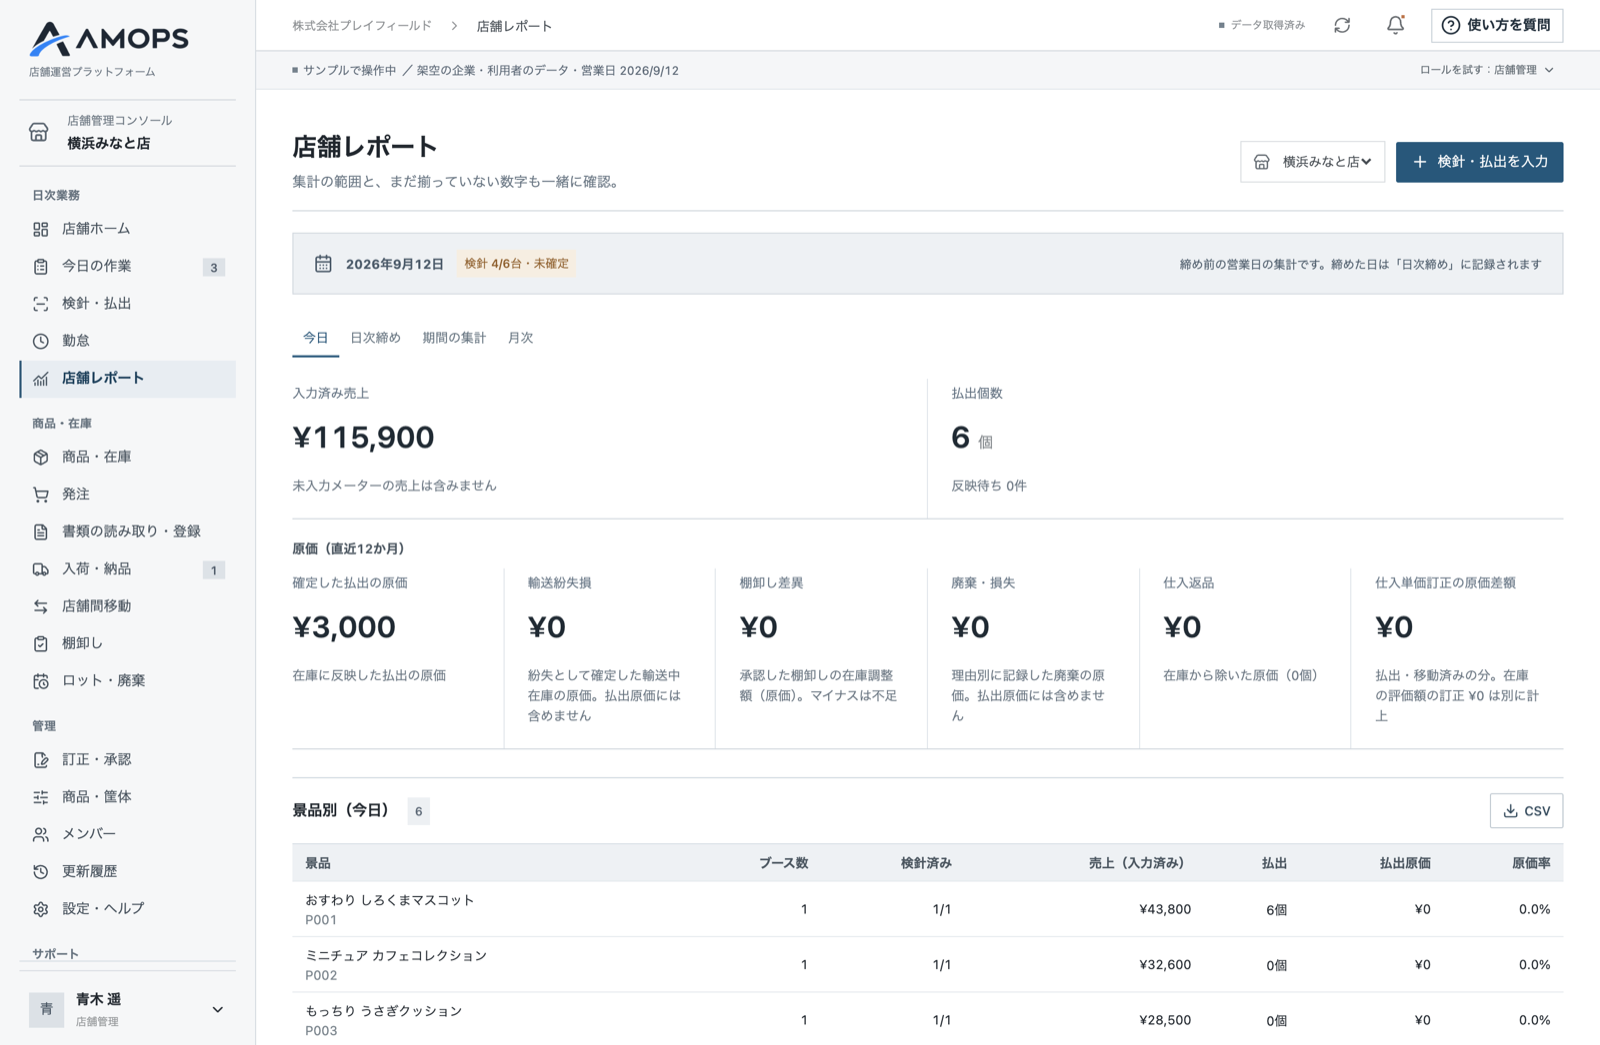Open 商品・在庫 box icon
The image size is (1600, 1045).
pyautogui.click(x=41, y=457)
